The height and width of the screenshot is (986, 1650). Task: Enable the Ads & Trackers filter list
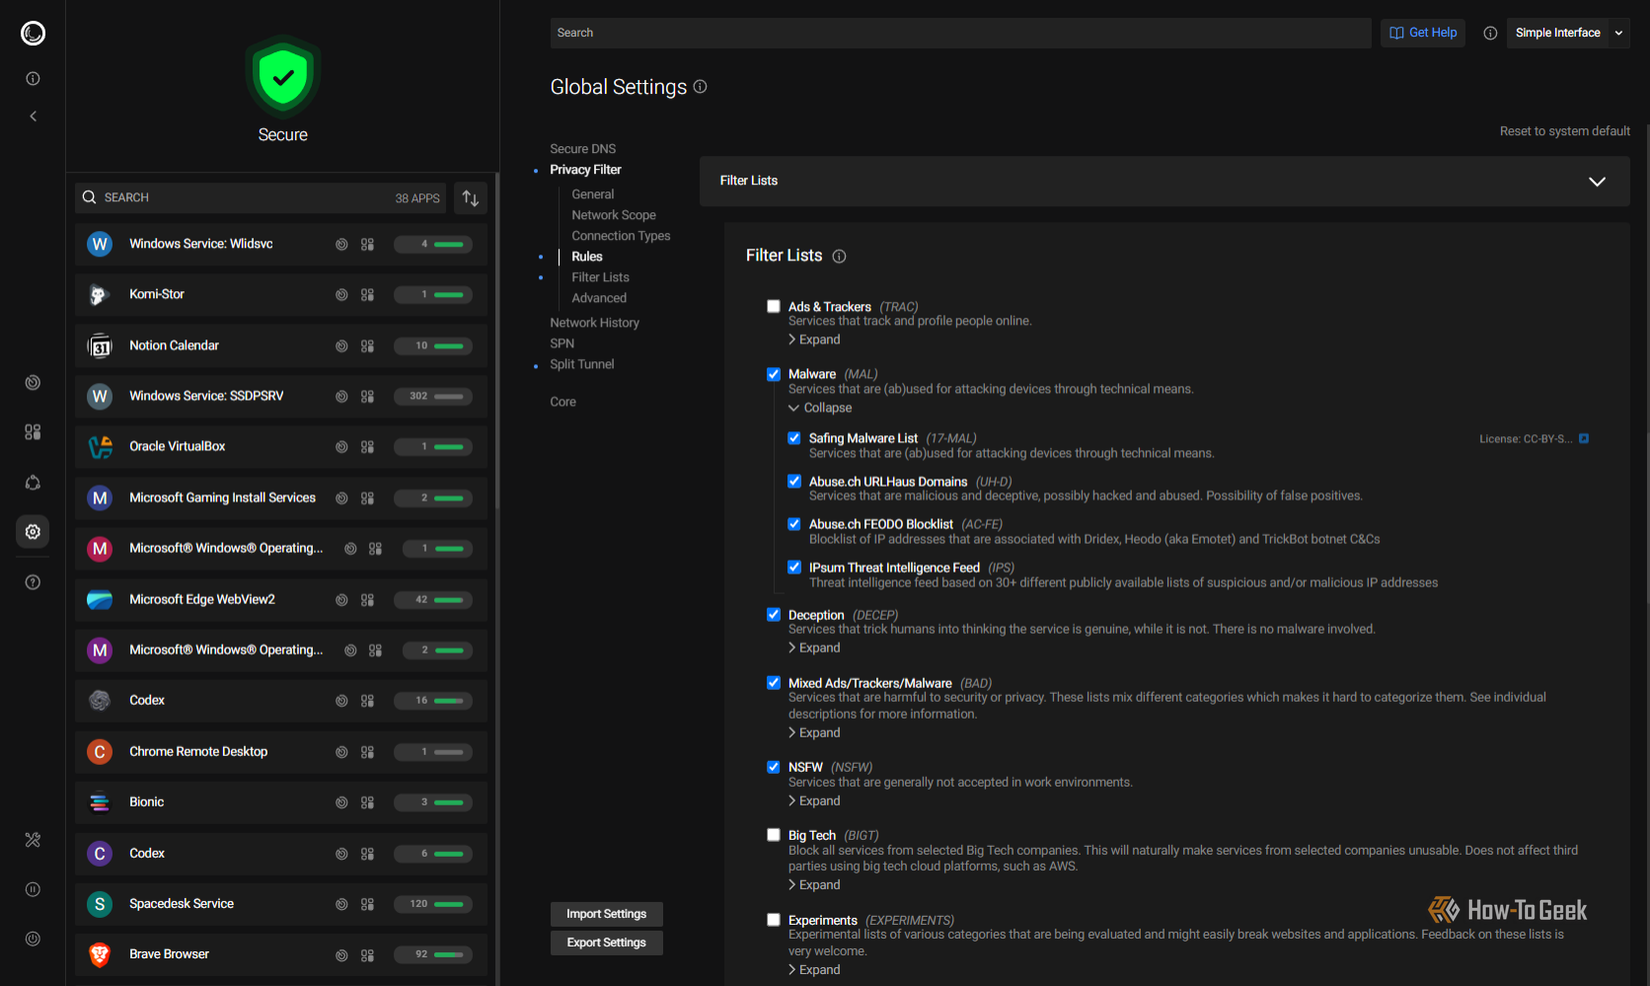click(x=773, y=306)
